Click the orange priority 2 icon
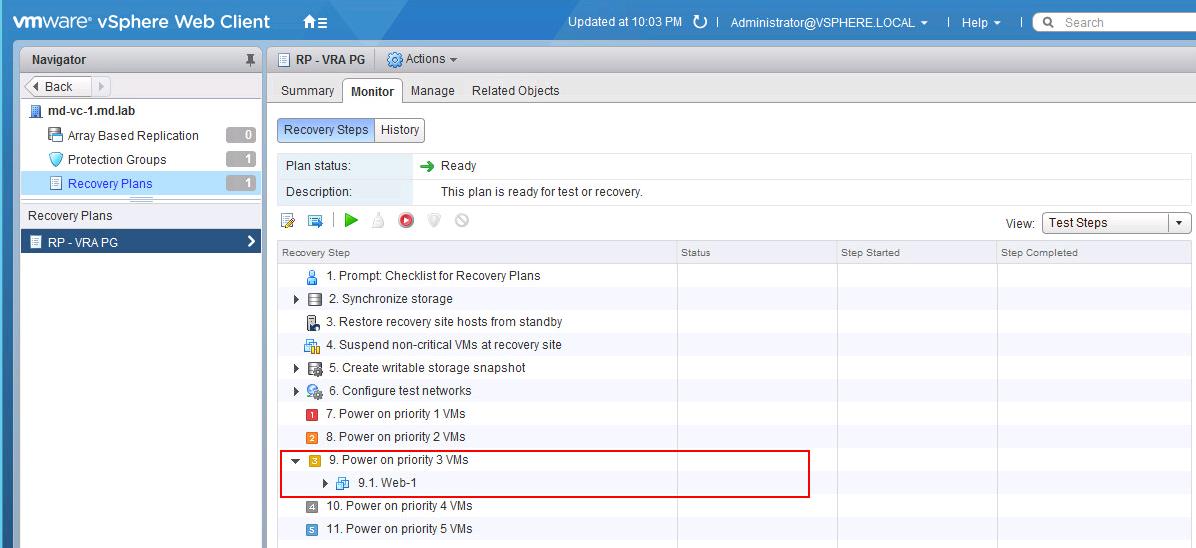1196x548 pixels. (x=311, y=438)
